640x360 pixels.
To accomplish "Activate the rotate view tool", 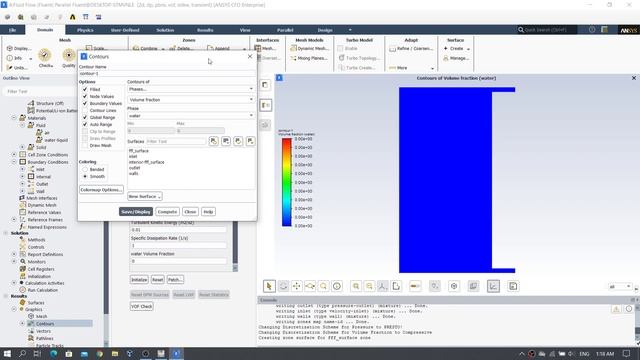I will click(x=283, y=286).
